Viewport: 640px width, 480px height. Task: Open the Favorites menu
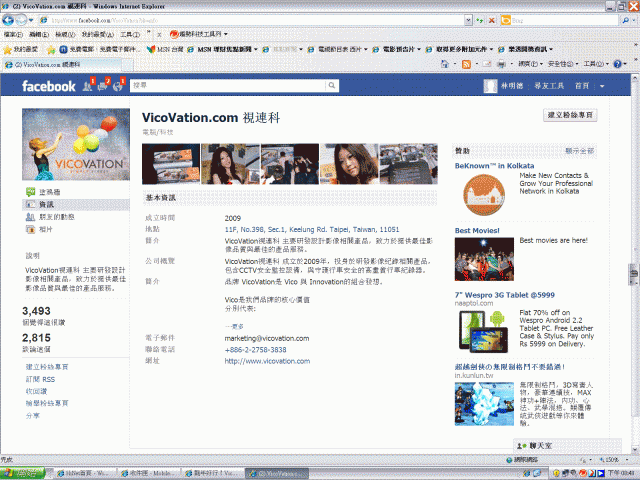(98, 35)
